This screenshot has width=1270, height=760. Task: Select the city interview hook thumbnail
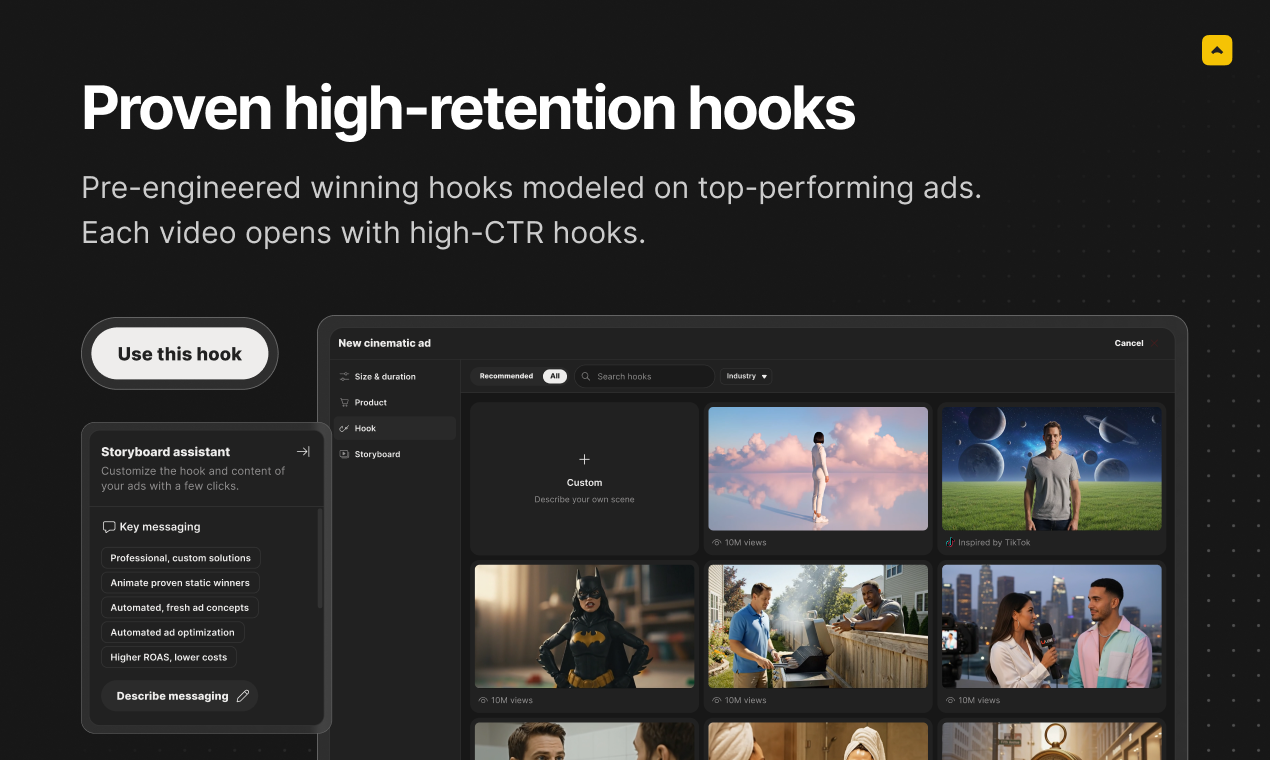pyautogui.click(x=1052, y=626)
